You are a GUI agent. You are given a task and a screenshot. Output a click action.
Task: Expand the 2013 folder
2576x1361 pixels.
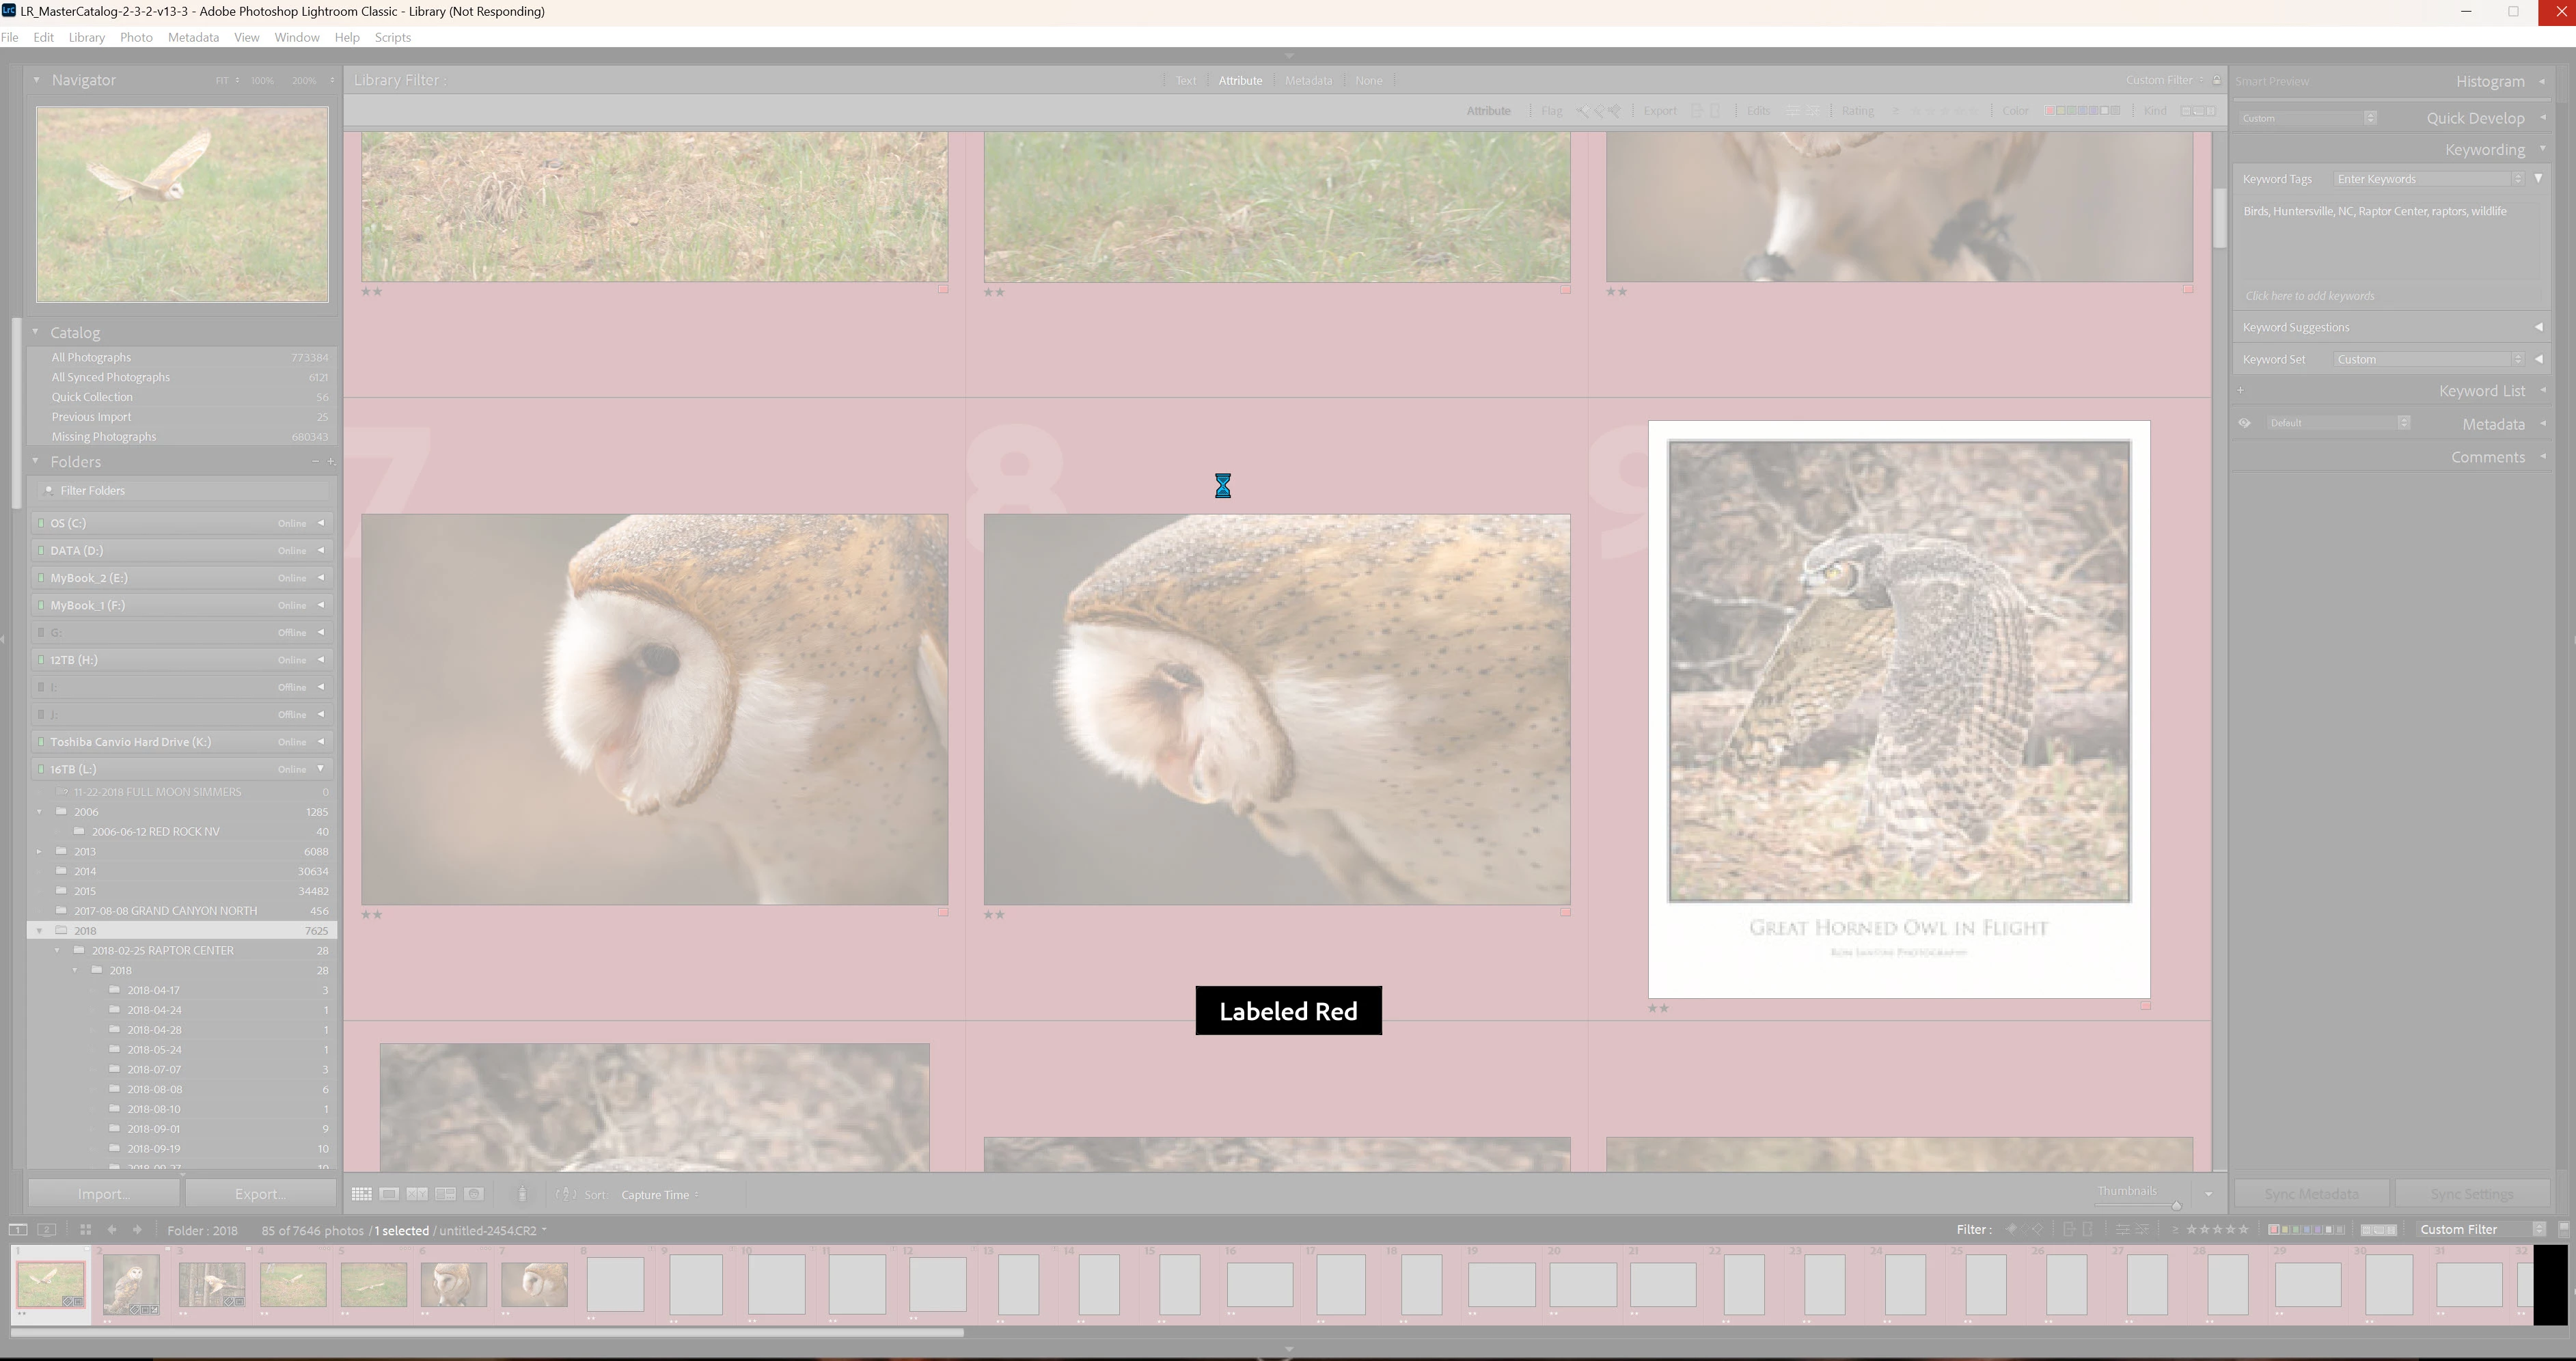39,852
